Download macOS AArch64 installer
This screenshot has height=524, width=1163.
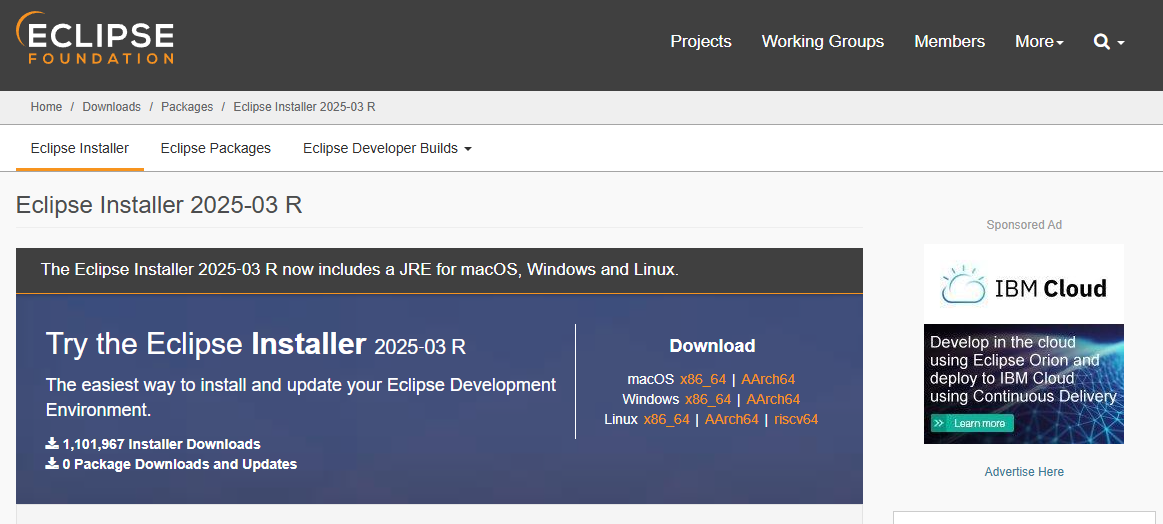768,379
